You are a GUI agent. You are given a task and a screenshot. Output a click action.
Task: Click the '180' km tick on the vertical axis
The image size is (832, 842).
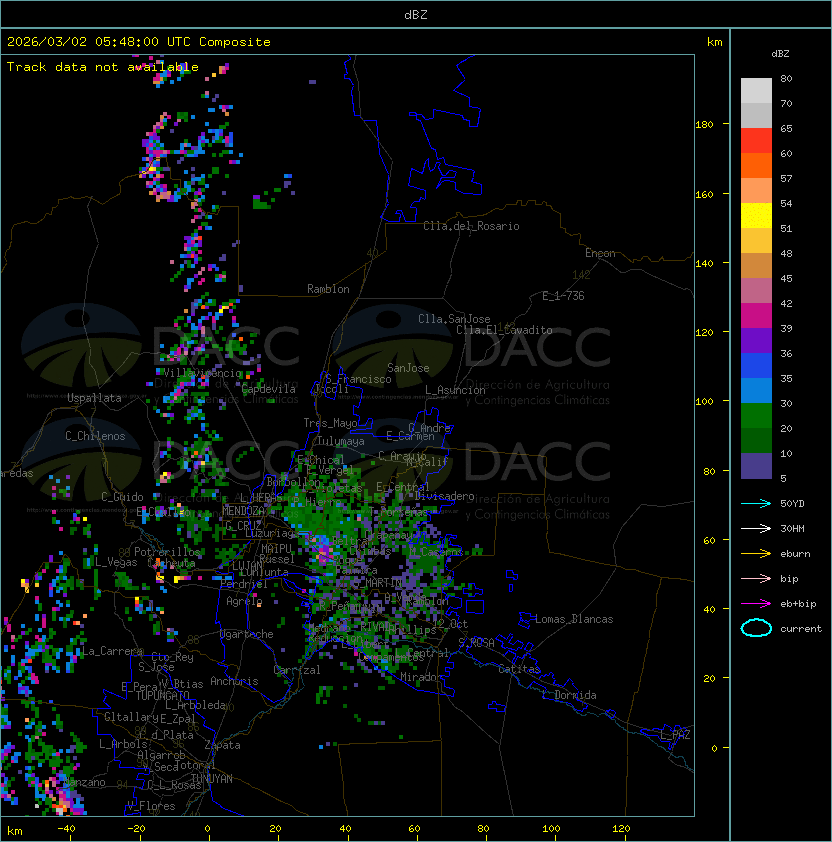coord(704,124)
